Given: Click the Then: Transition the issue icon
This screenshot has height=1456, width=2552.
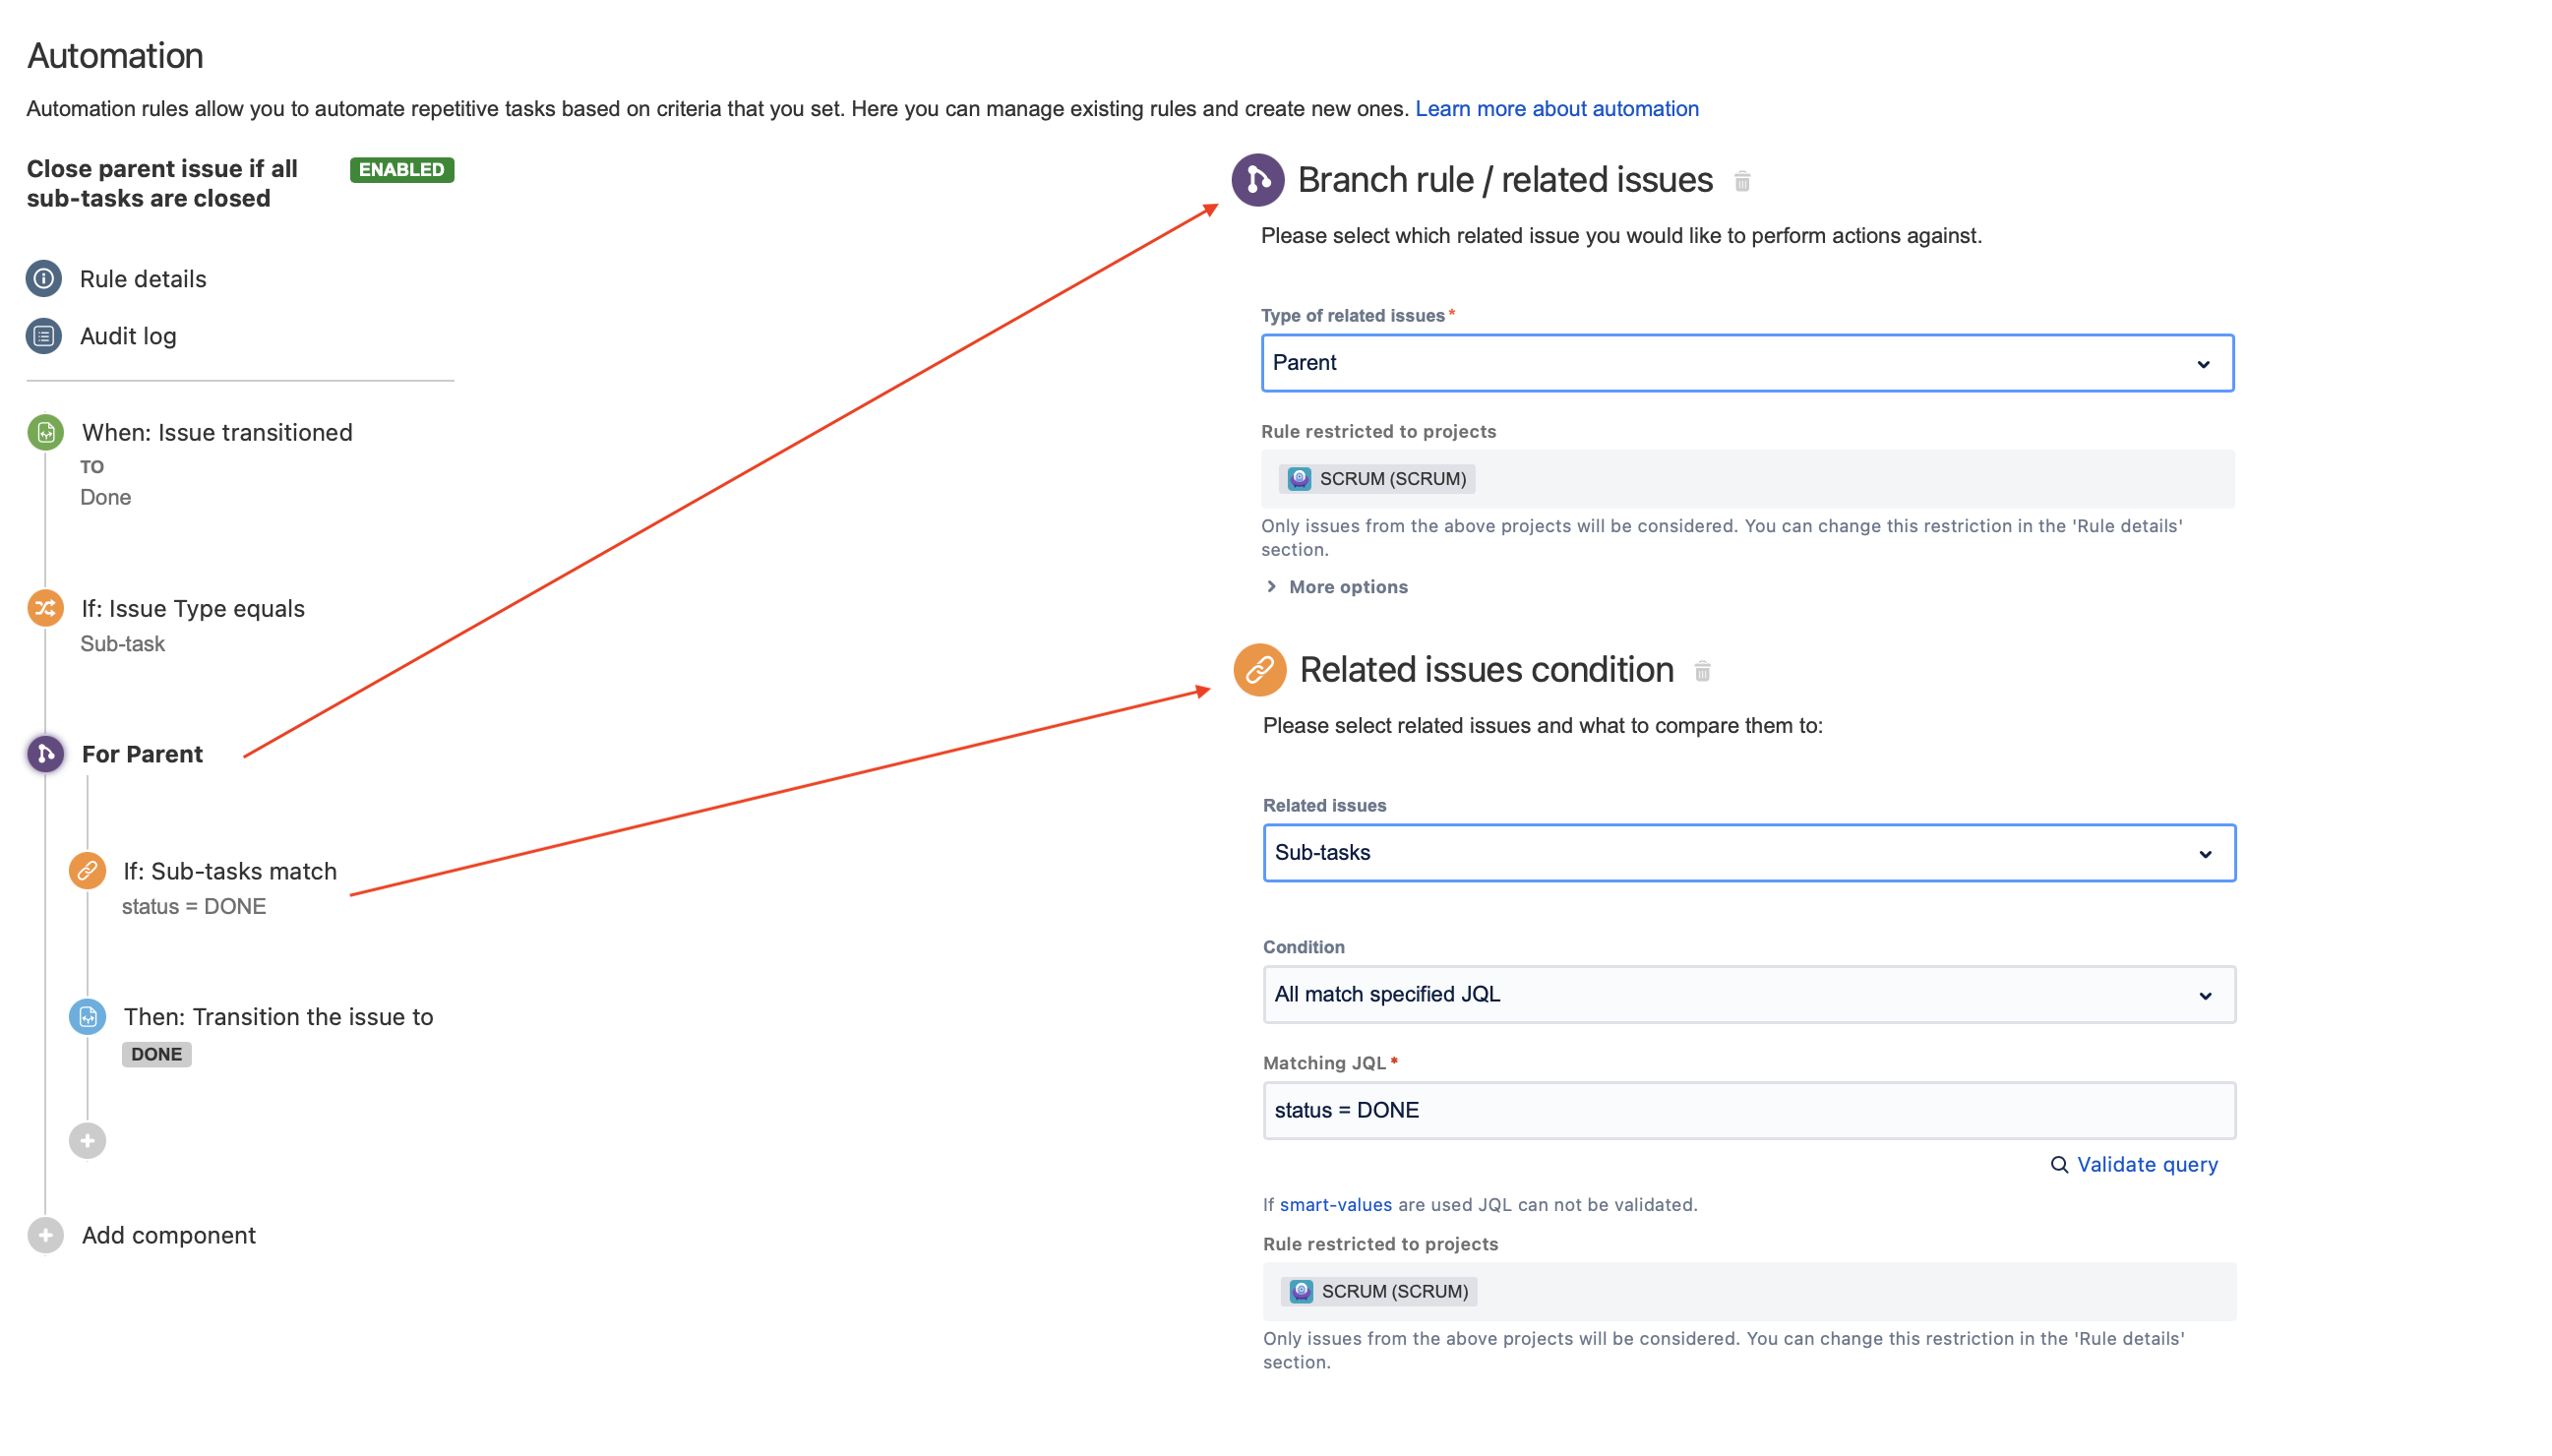Looking at the screenshot, I should (x=87, y=1016).
